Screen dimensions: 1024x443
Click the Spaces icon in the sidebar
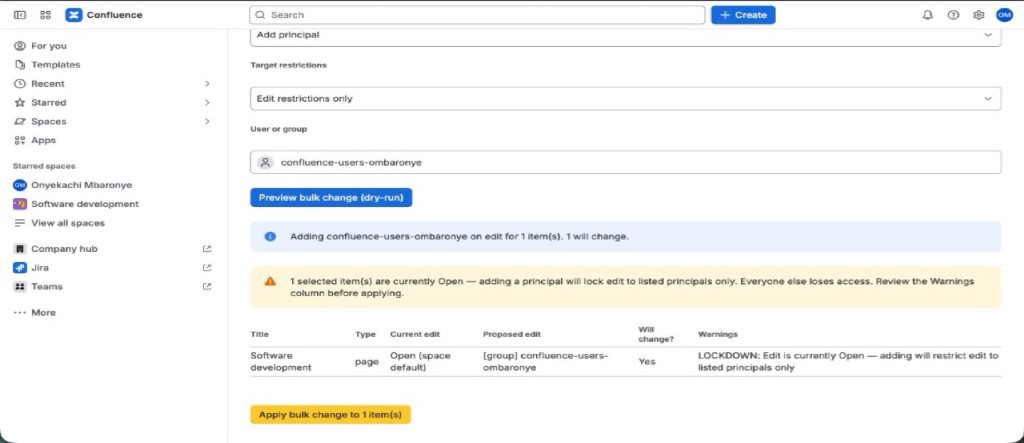tap(20, 122)
